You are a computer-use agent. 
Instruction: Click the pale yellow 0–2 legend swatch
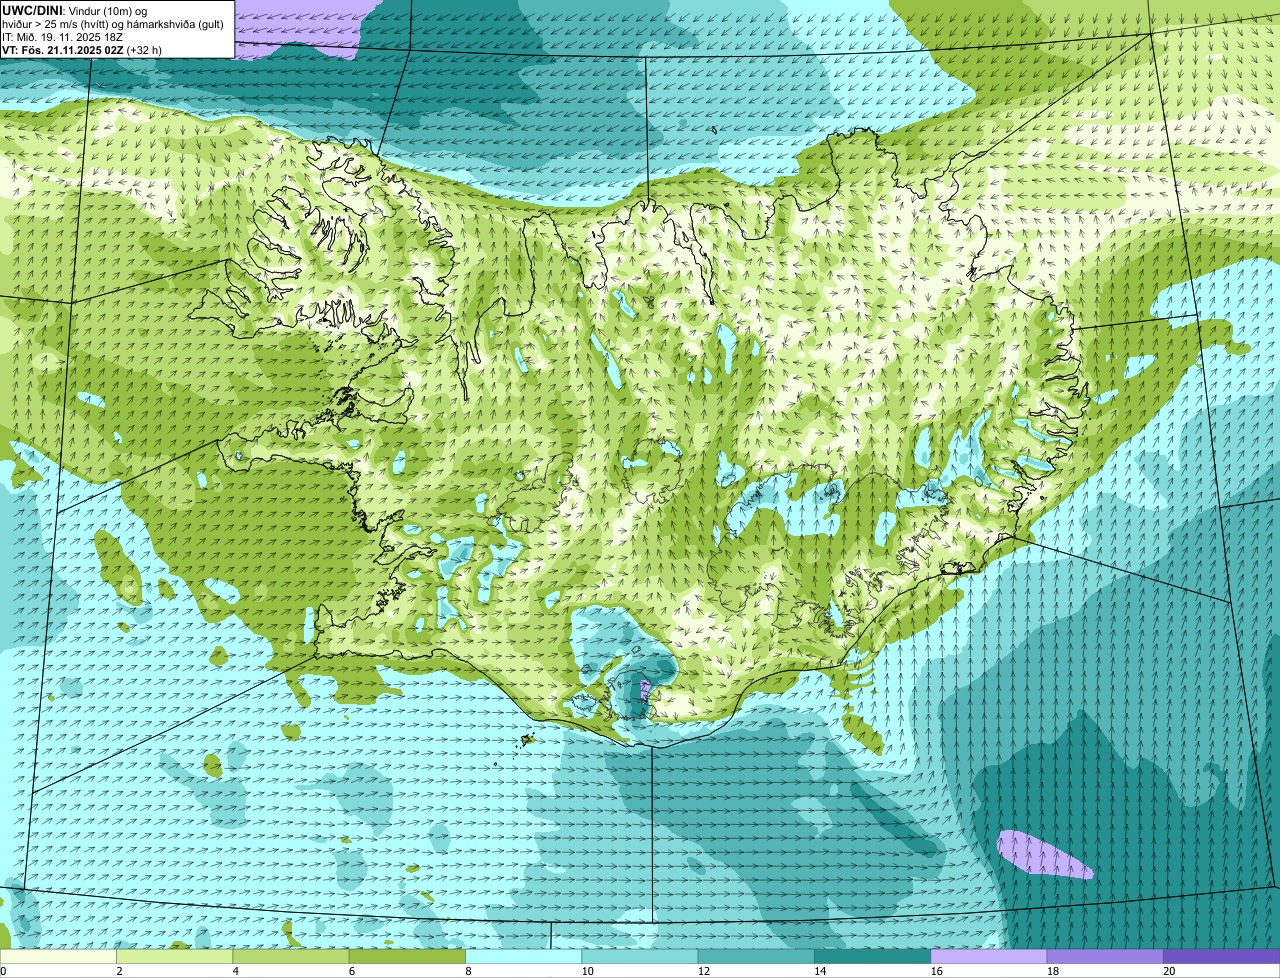58,957
